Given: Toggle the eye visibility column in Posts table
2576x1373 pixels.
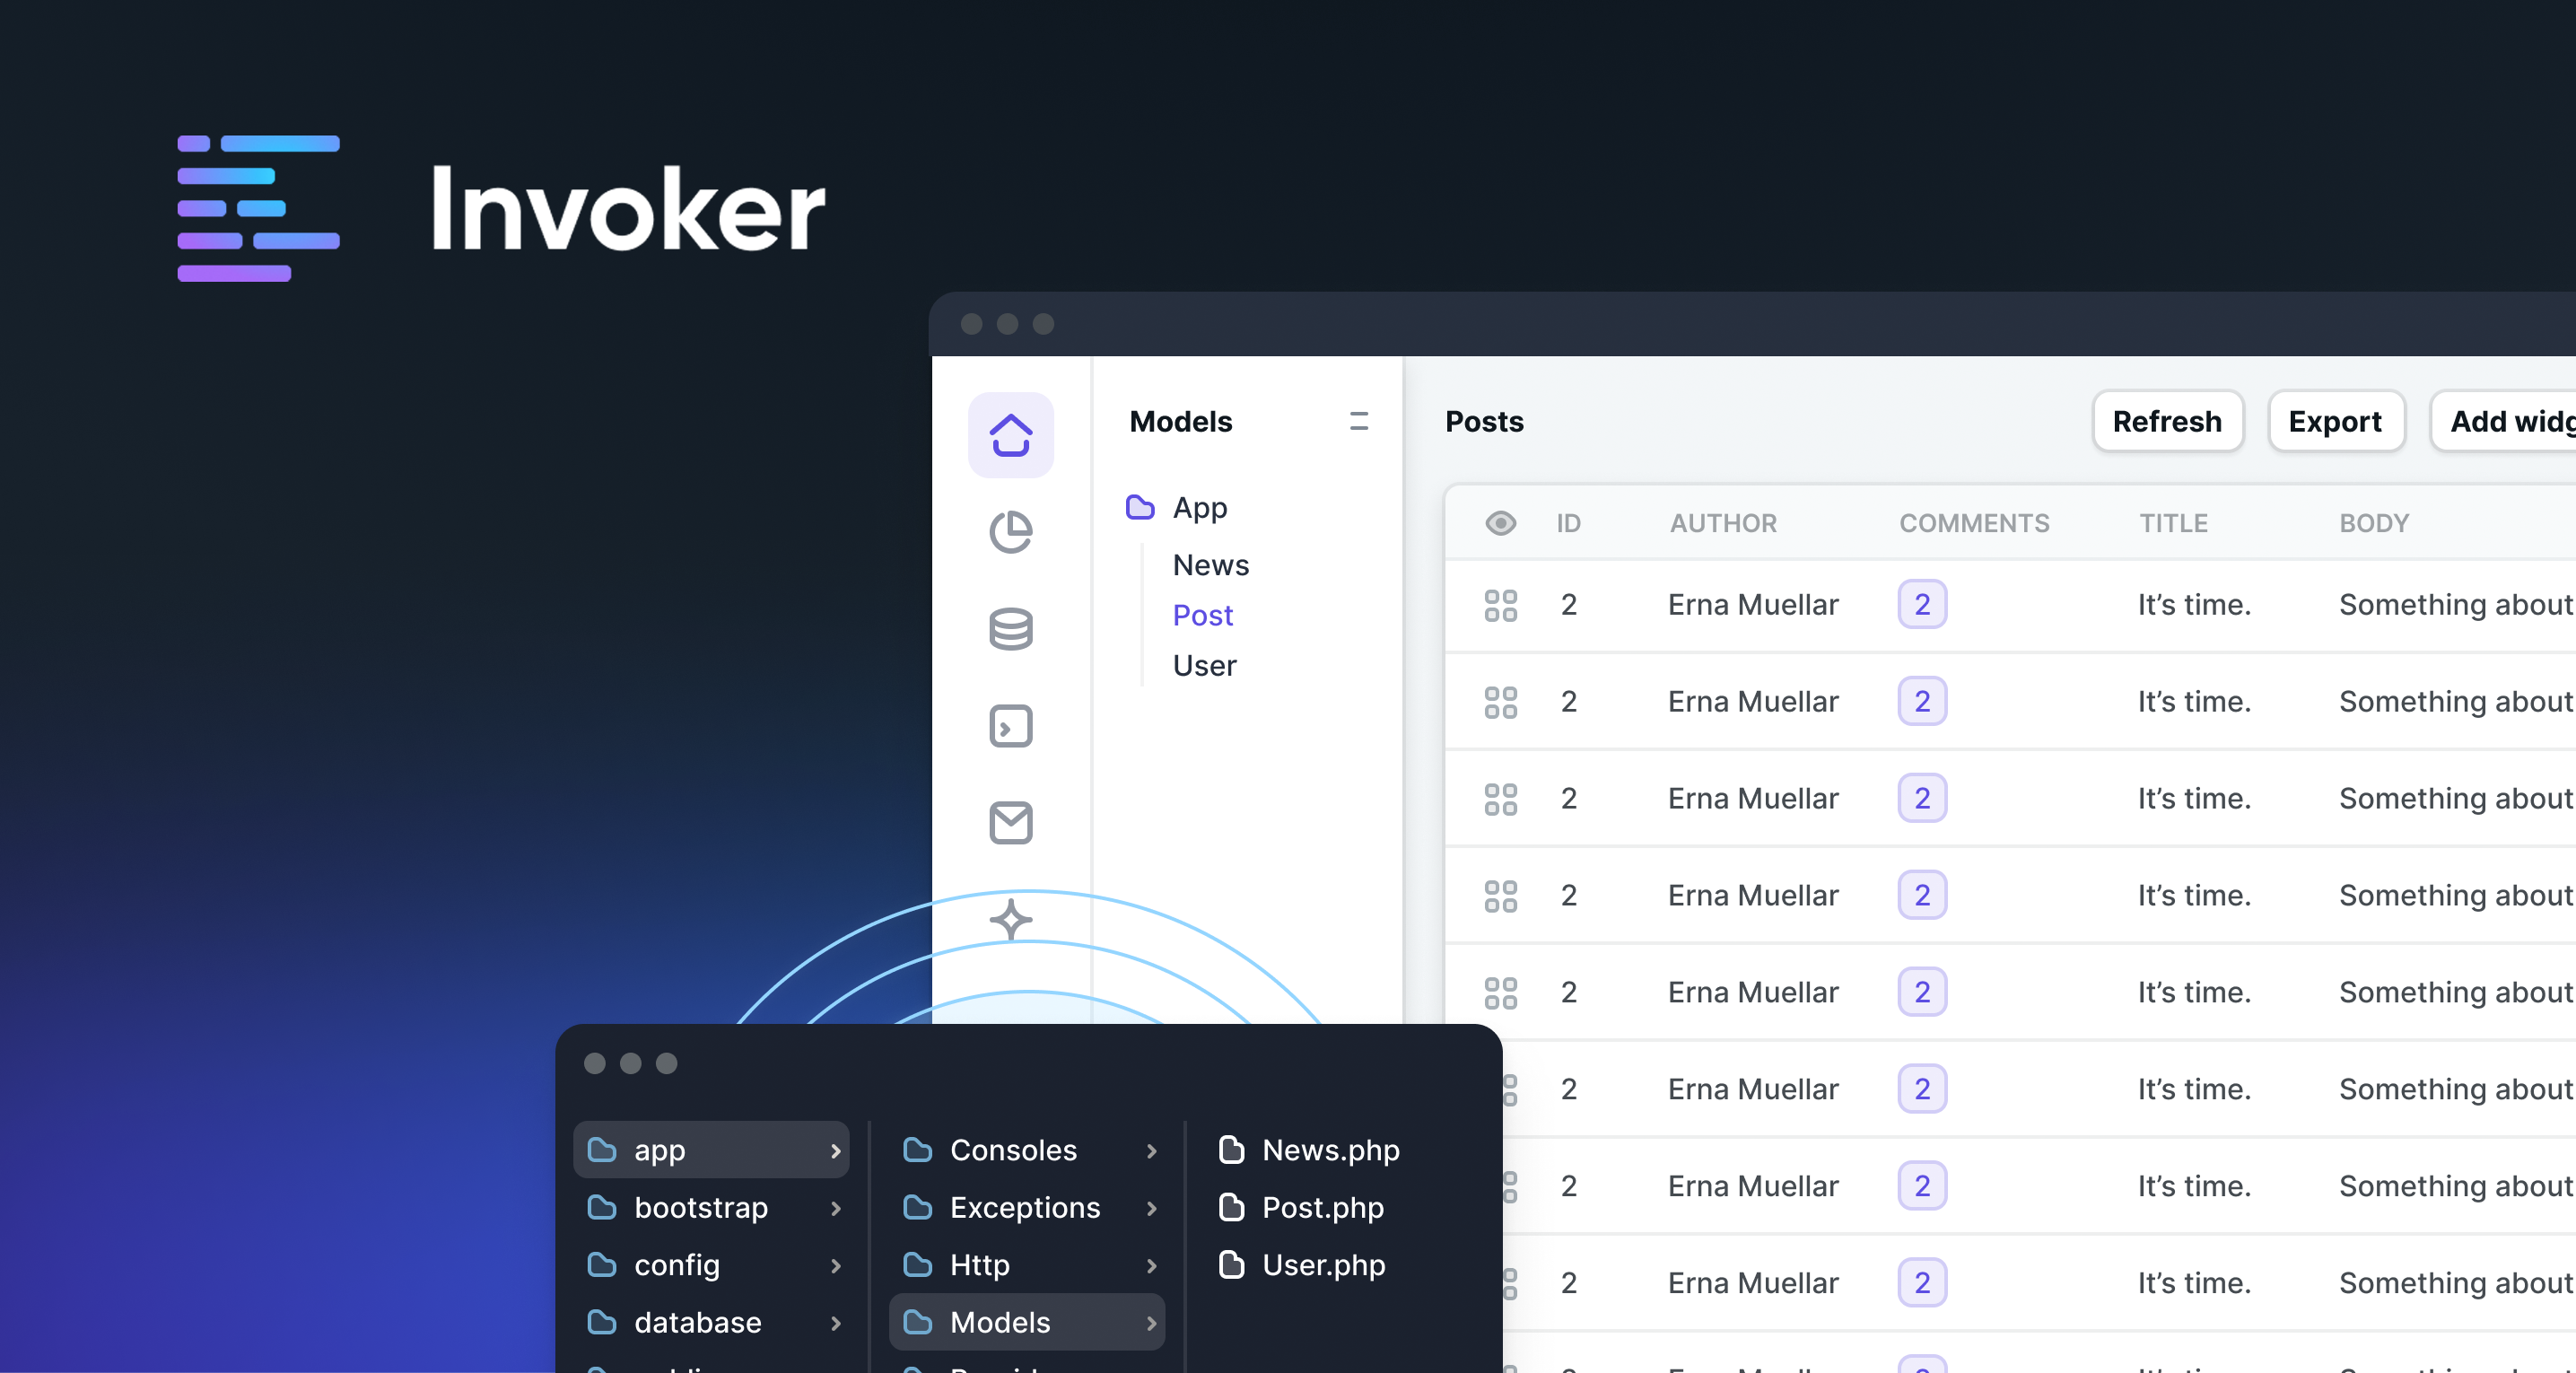Looking at the screenshot, I should point(1501,523).
